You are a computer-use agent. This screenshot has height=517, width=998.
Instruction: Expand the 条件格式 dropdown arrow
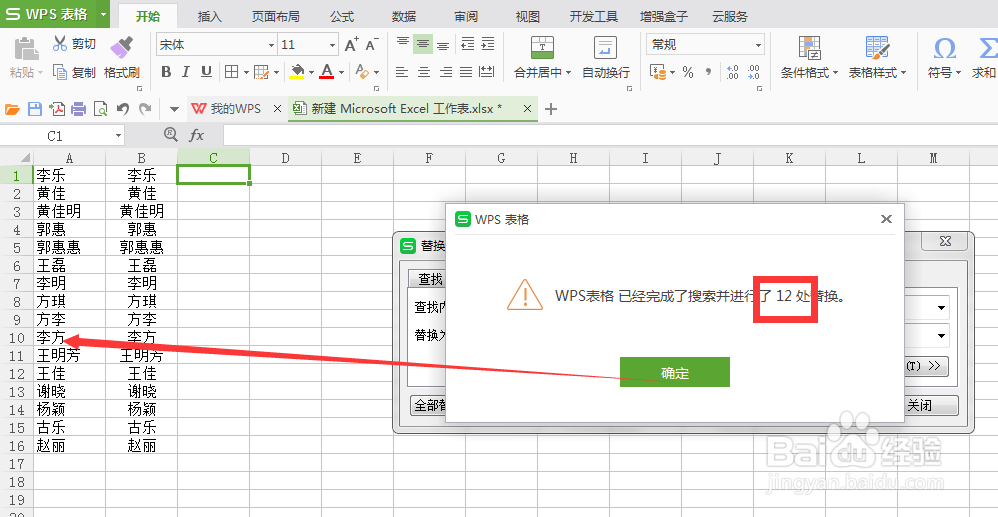point(835,73)
